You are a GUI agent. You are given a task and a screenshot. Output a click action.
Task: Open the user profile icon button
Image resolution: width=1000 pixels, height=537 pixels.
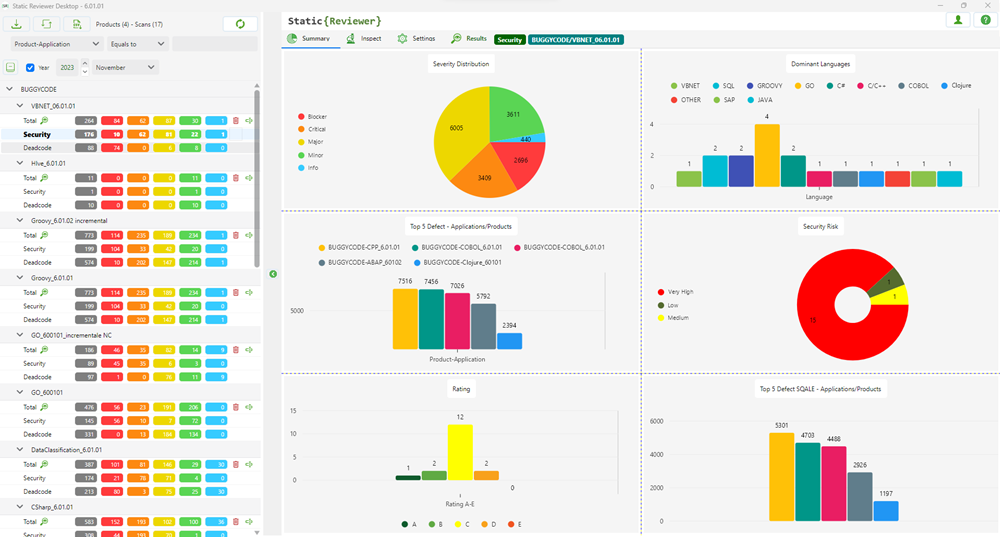coord(958,19)
